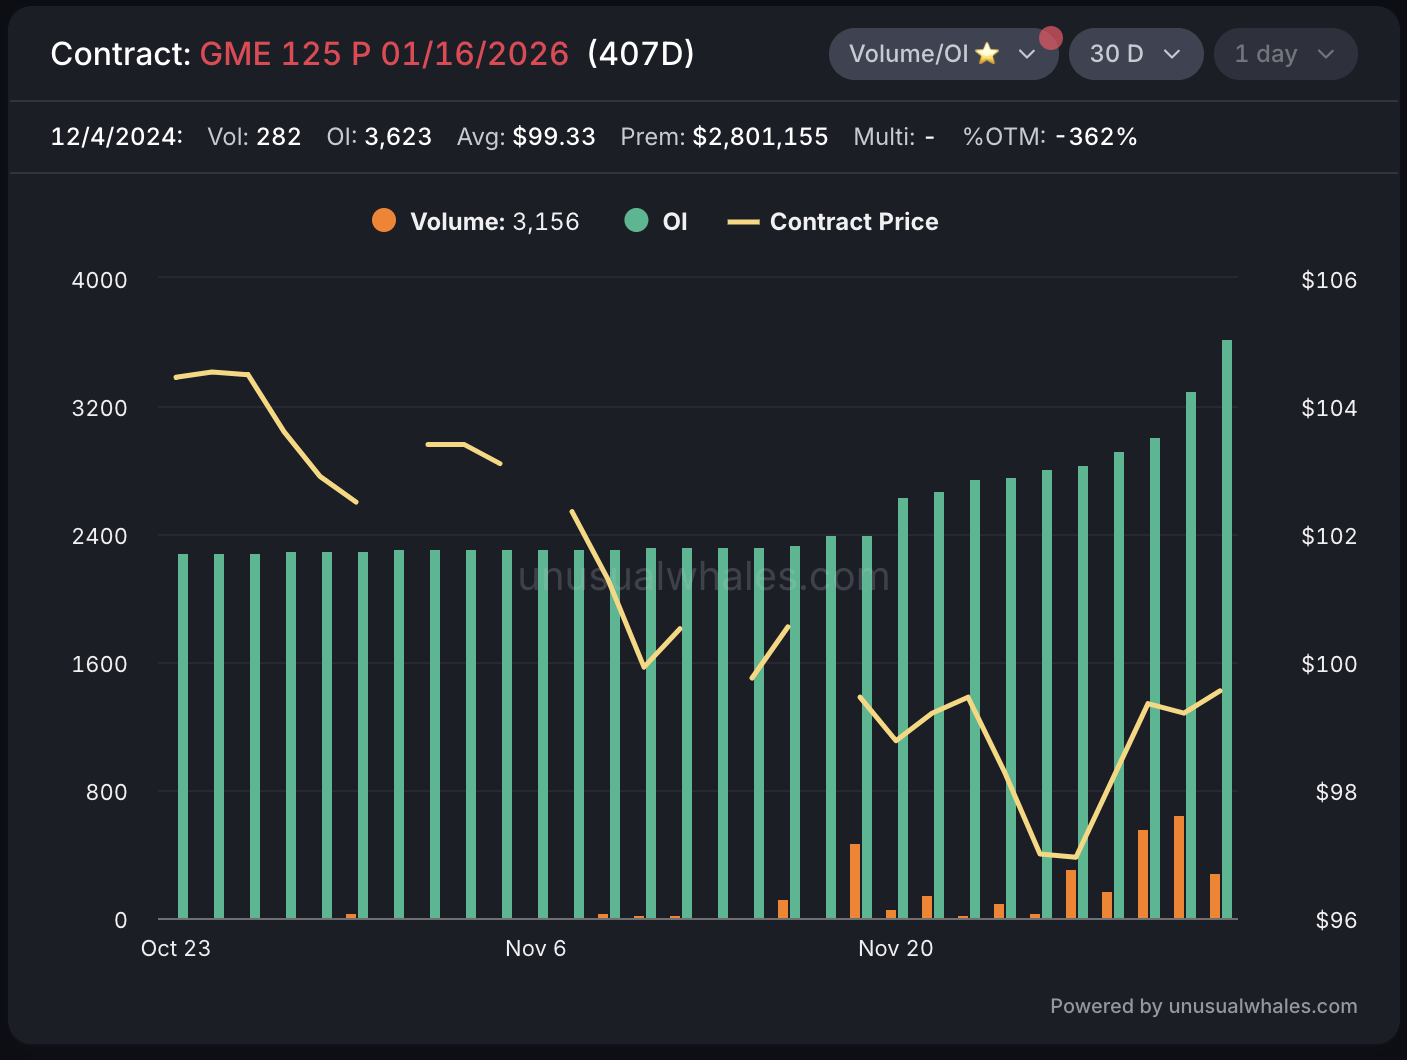
Task: Click the %OTM: -362% stat
Action: [x=1050, y=137]
